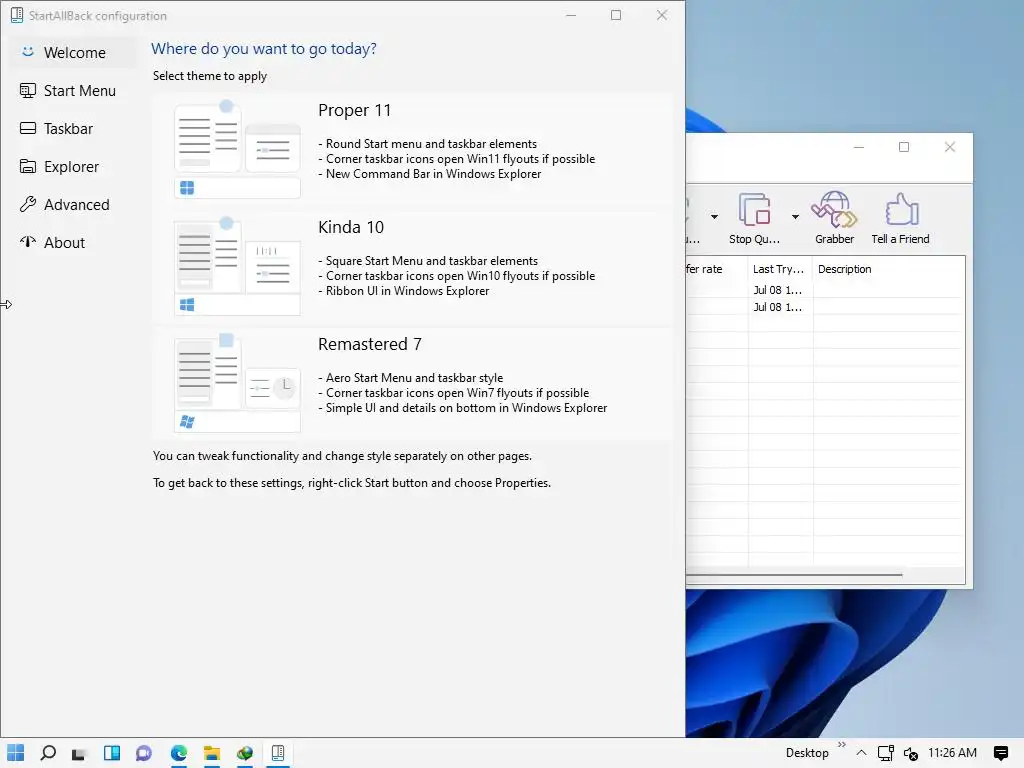Select the first Jul 08 download row

click(825, 290)
